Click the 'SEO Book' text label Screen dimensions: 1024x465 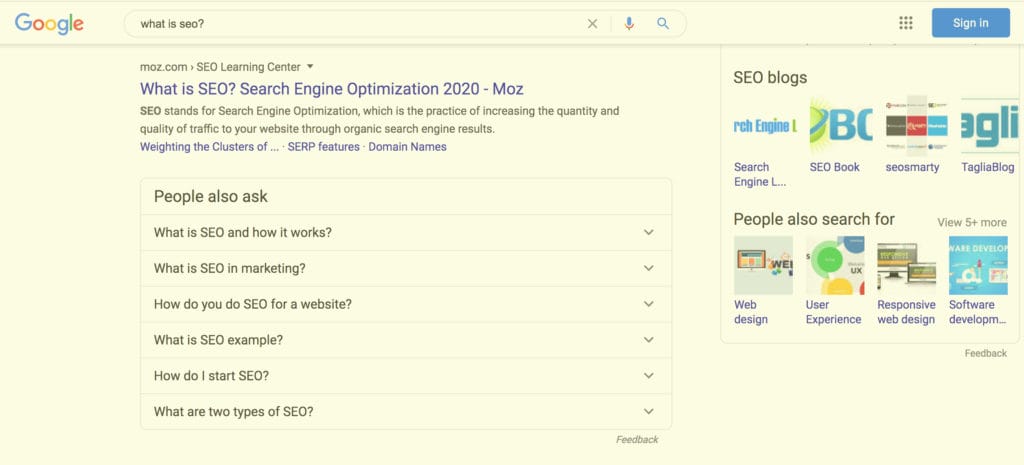pyautogui.click(x=835, y=167)
